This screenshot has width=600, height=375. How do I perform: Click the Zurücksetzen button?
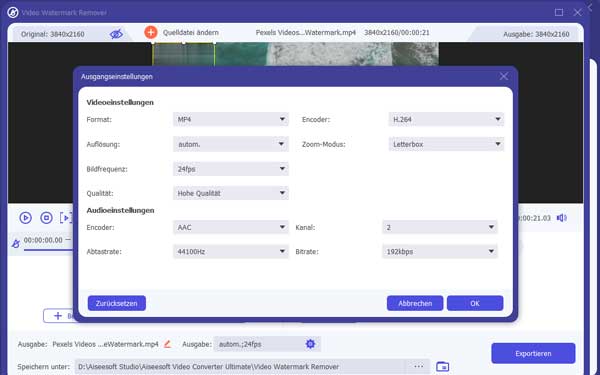pyautogui.click(x=117, y=303)
